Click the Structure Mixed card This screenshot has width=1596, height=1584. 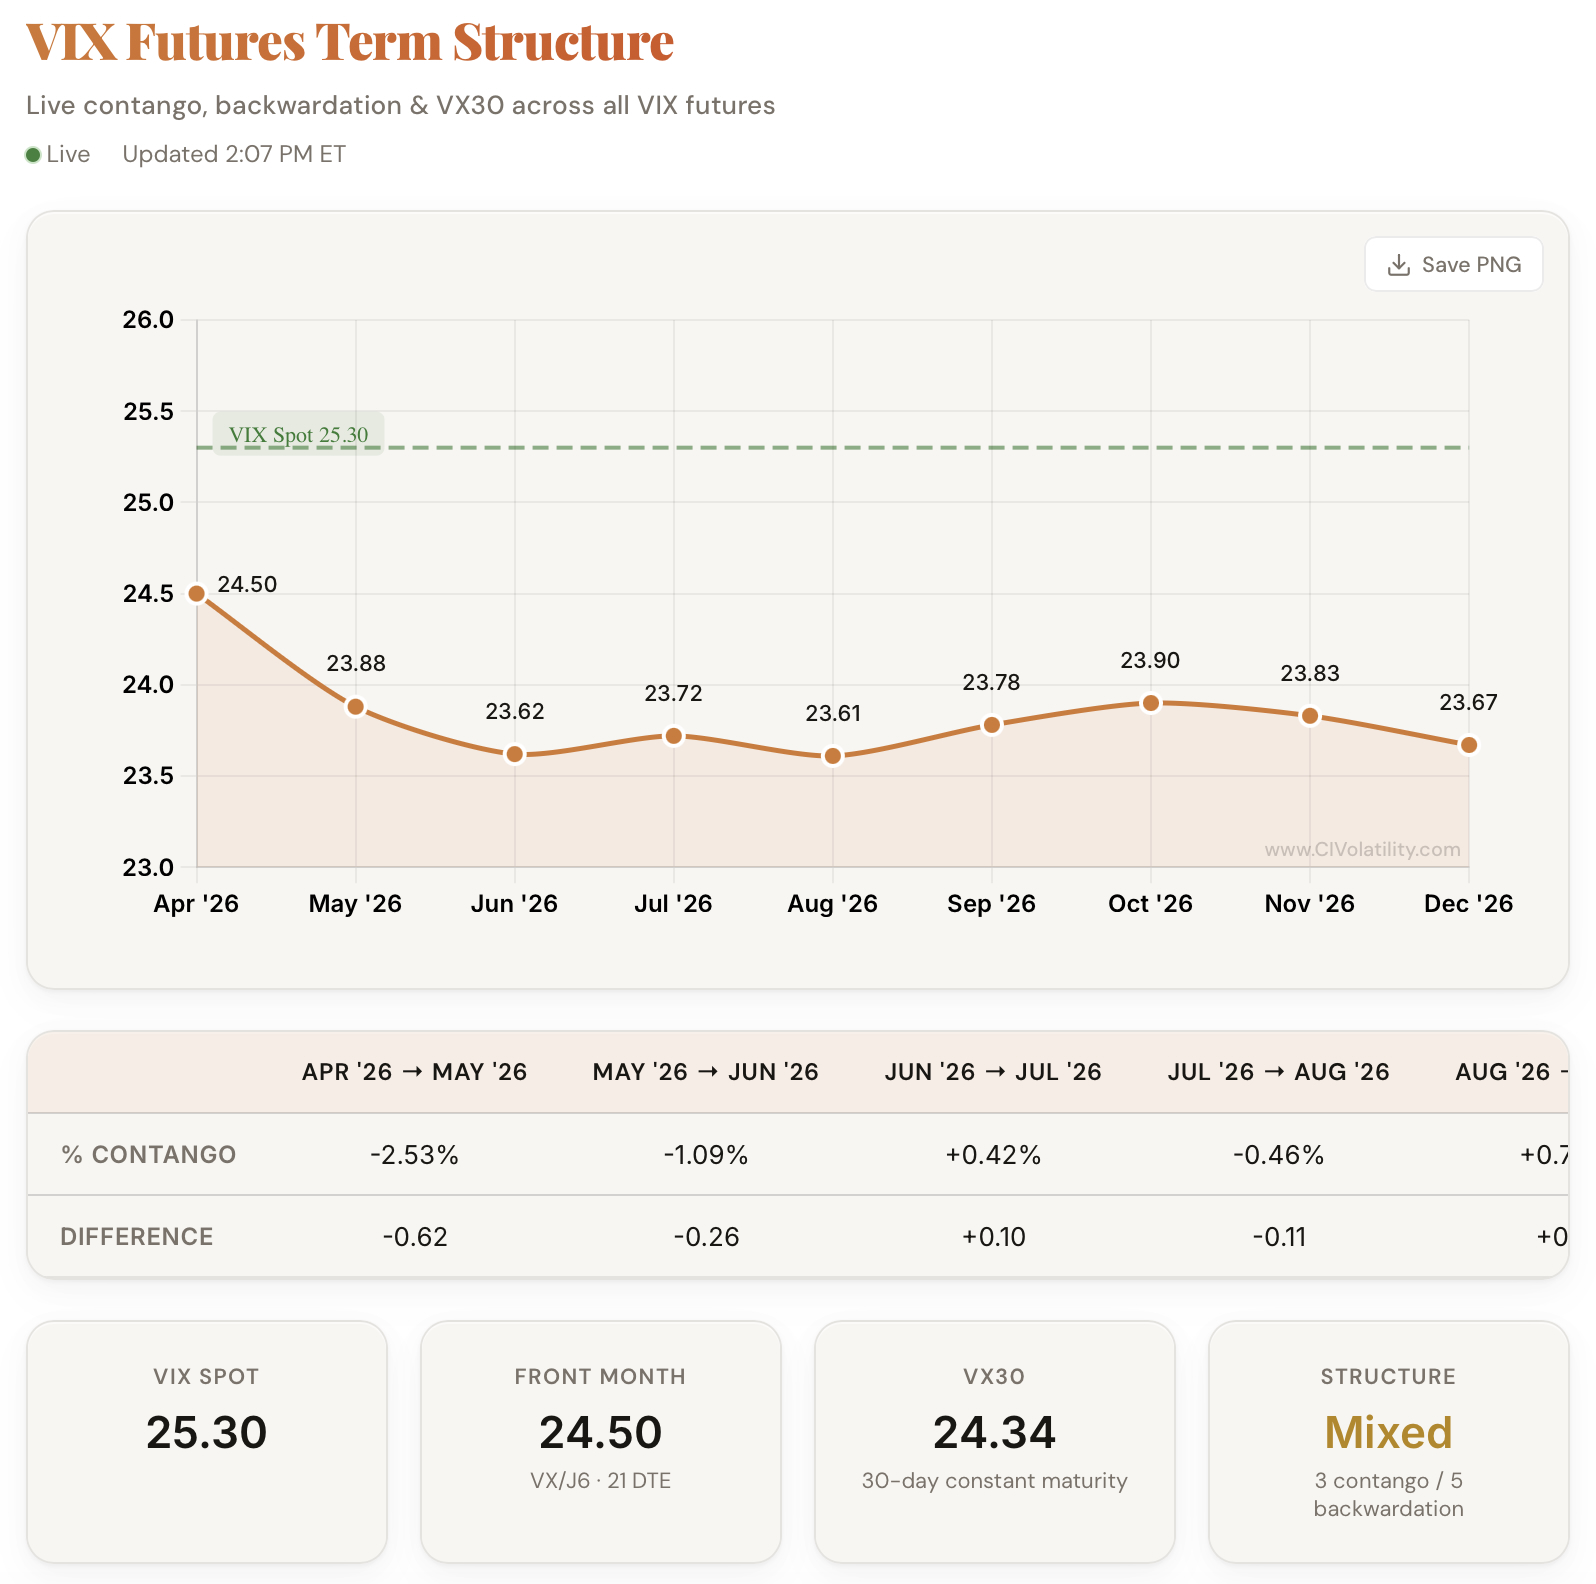(1389, 1441)
